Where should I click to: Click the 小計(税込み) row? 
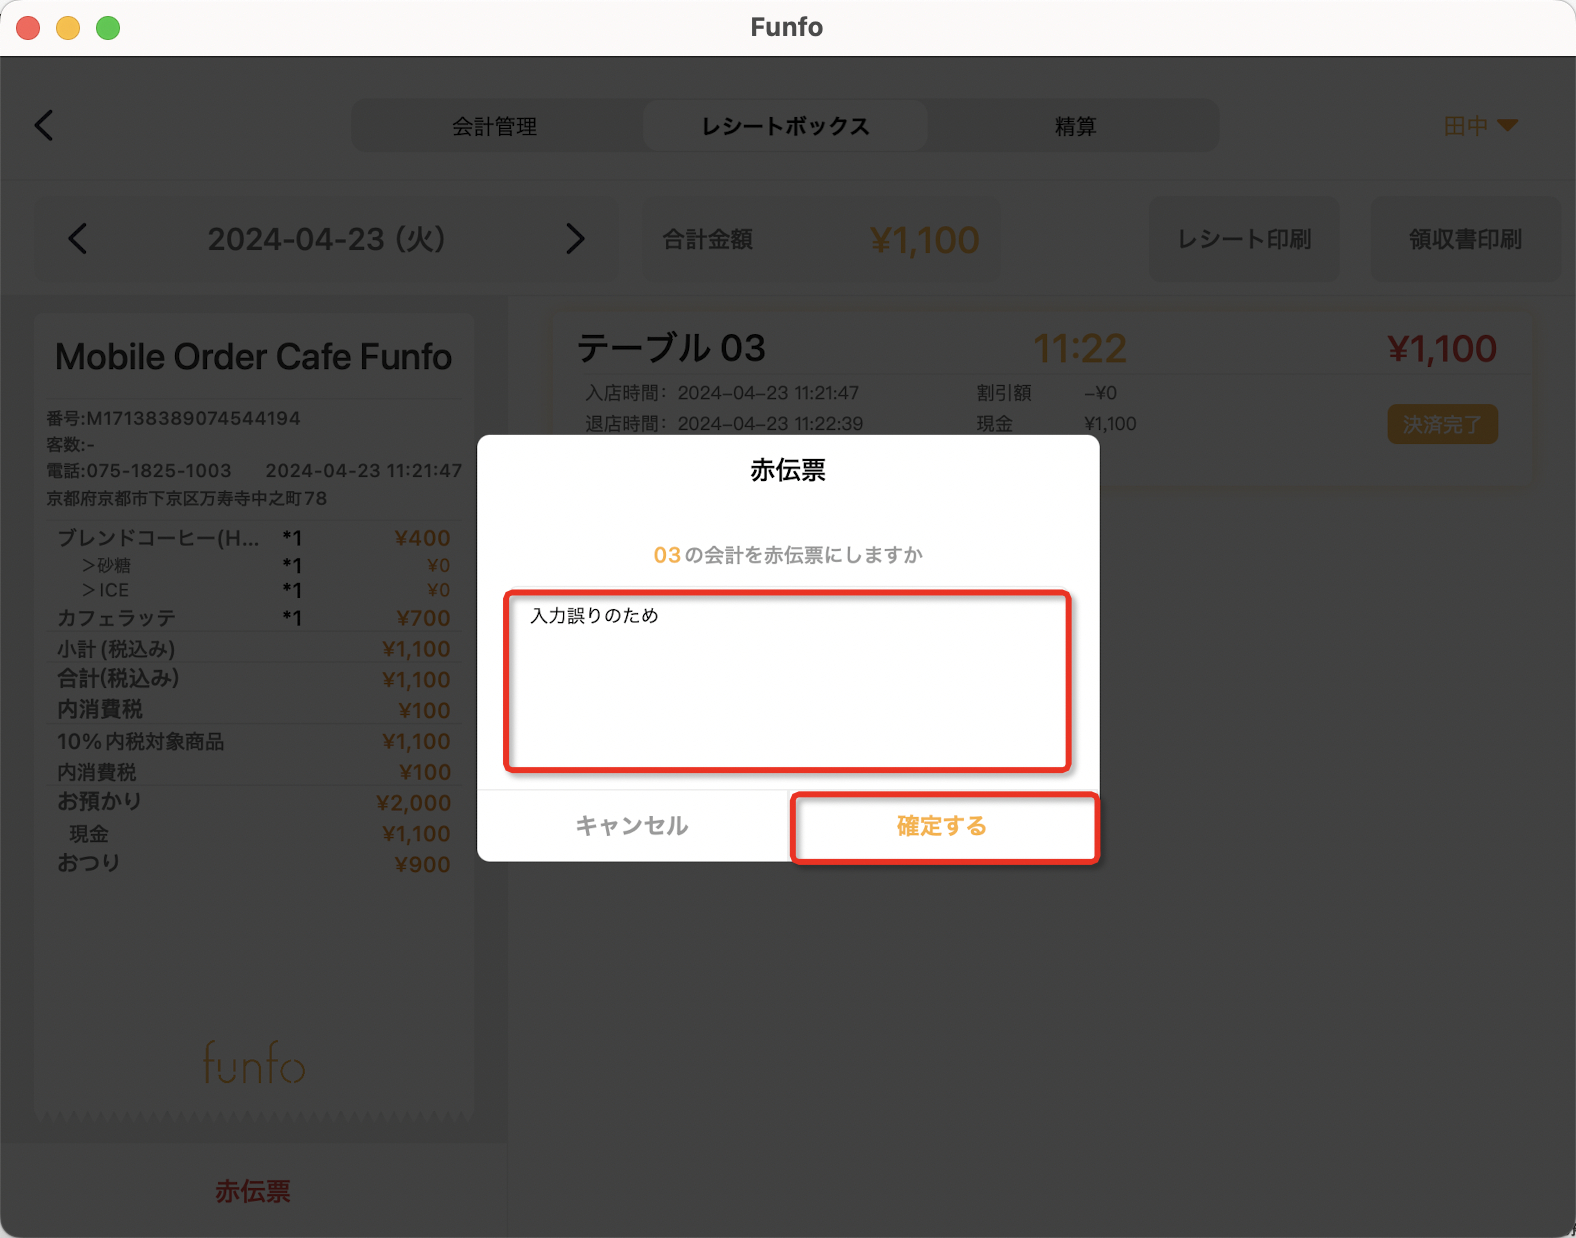coord(253,649)
